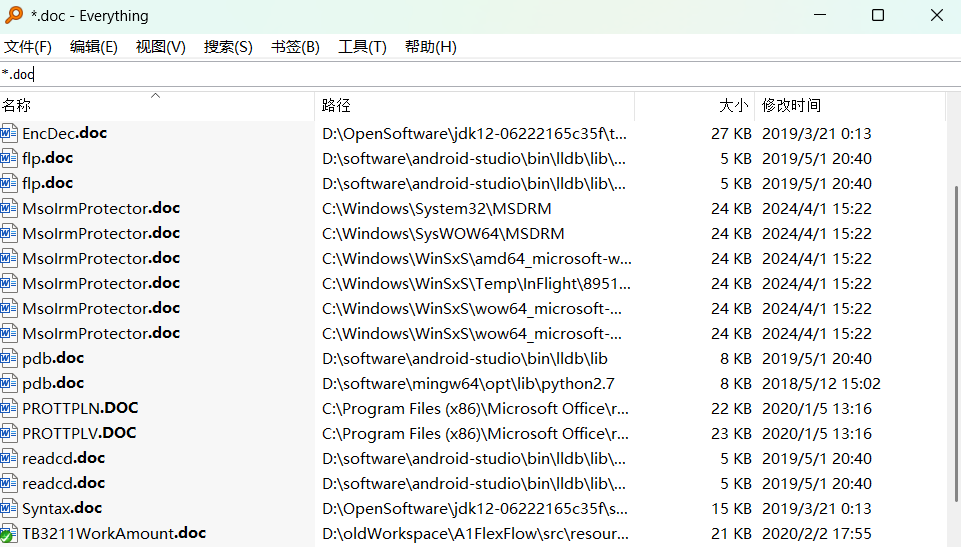
Task: Select the PROTTPLV.DOC file name
Action: [x=79, y=433]
